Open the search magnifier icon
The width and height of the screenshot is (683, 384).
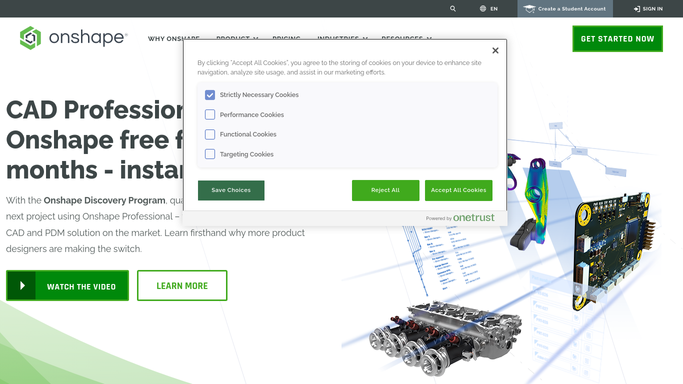[453, 9]
